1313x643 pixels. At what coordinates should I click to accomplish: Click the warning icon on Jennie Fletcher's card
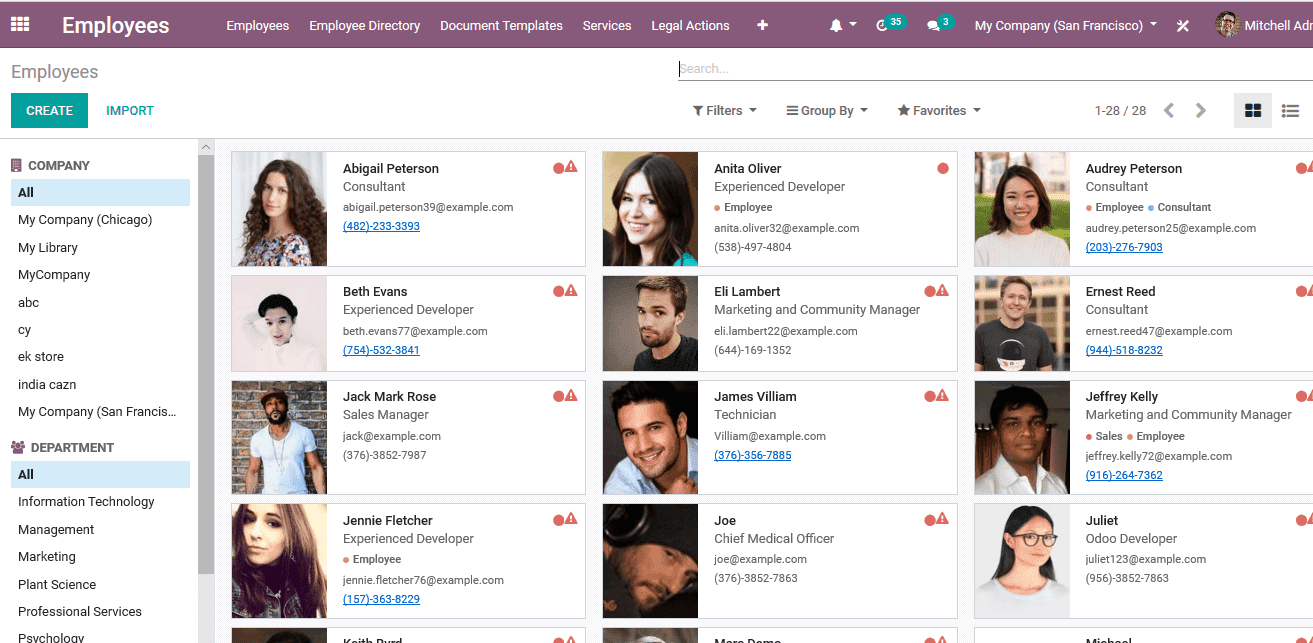coord(571,518)
